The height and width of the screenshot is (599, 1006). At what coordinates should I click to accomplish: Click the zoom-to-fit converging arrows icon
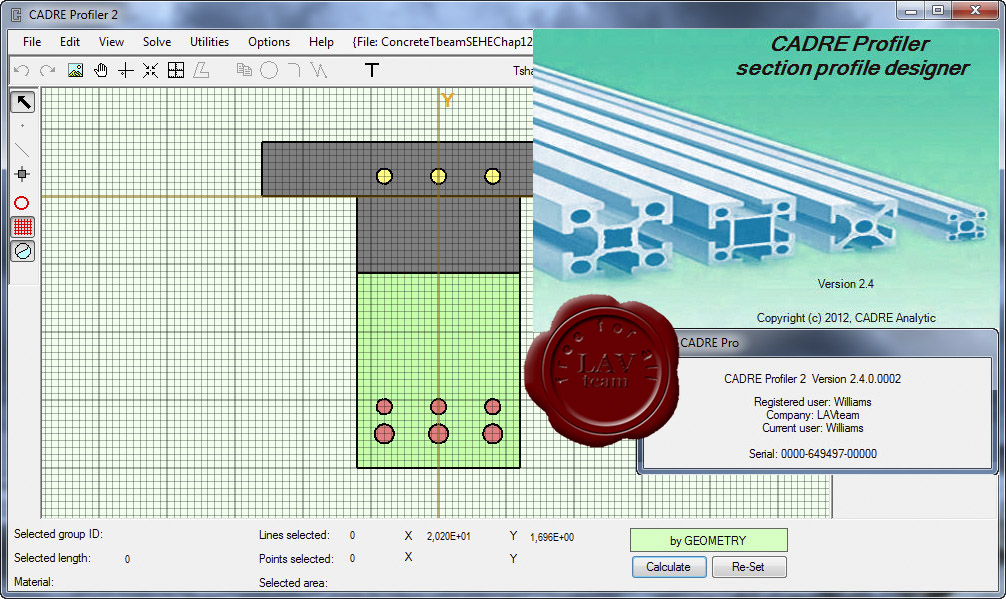coord(150,70)
